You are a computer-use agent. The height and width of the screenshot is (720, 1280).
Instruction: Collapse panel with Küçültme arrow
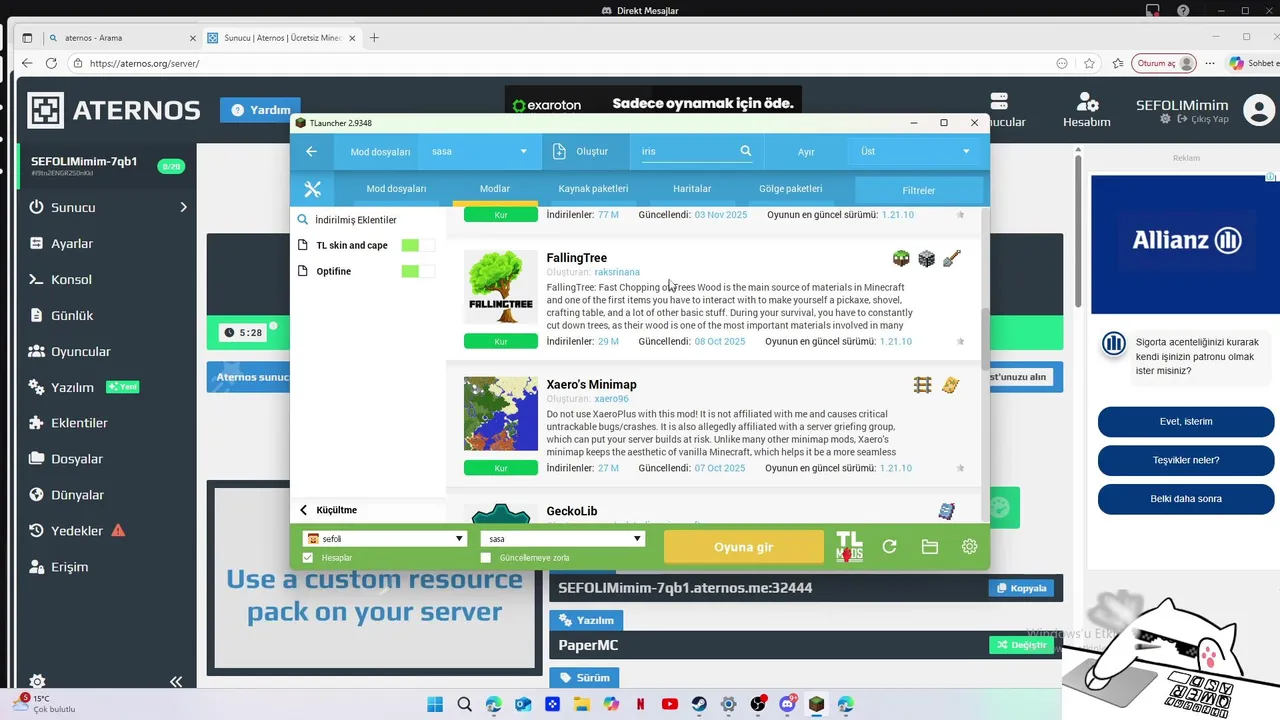[x=304, y=510]
